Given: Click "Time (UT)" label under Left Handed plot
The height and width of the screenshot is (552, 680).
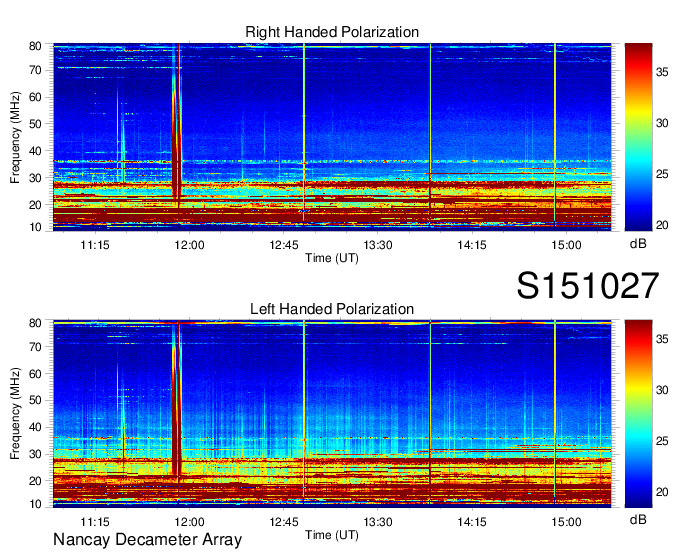Looking at the screenshot, I should [332, 535].
